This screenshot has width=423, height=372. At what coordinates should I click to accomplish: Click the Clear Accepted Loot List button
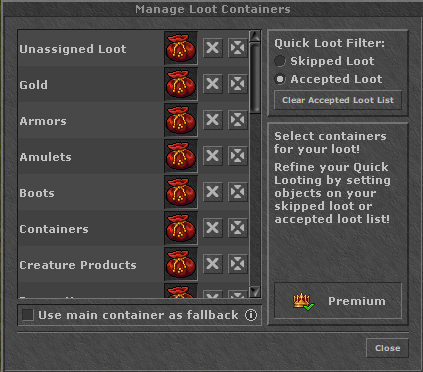point(338,100)
